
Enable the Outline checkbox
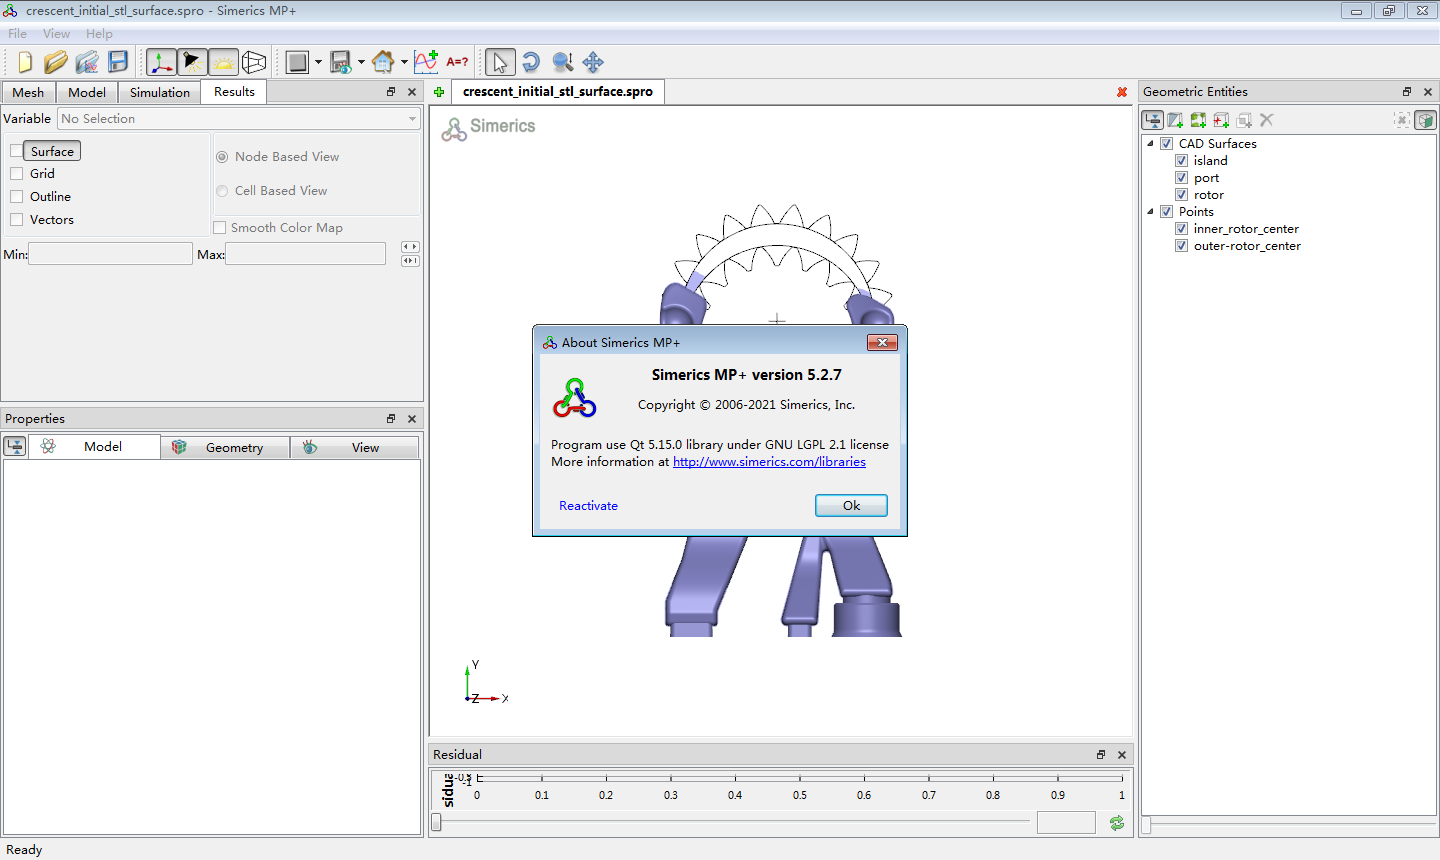[x=16, y=197]
